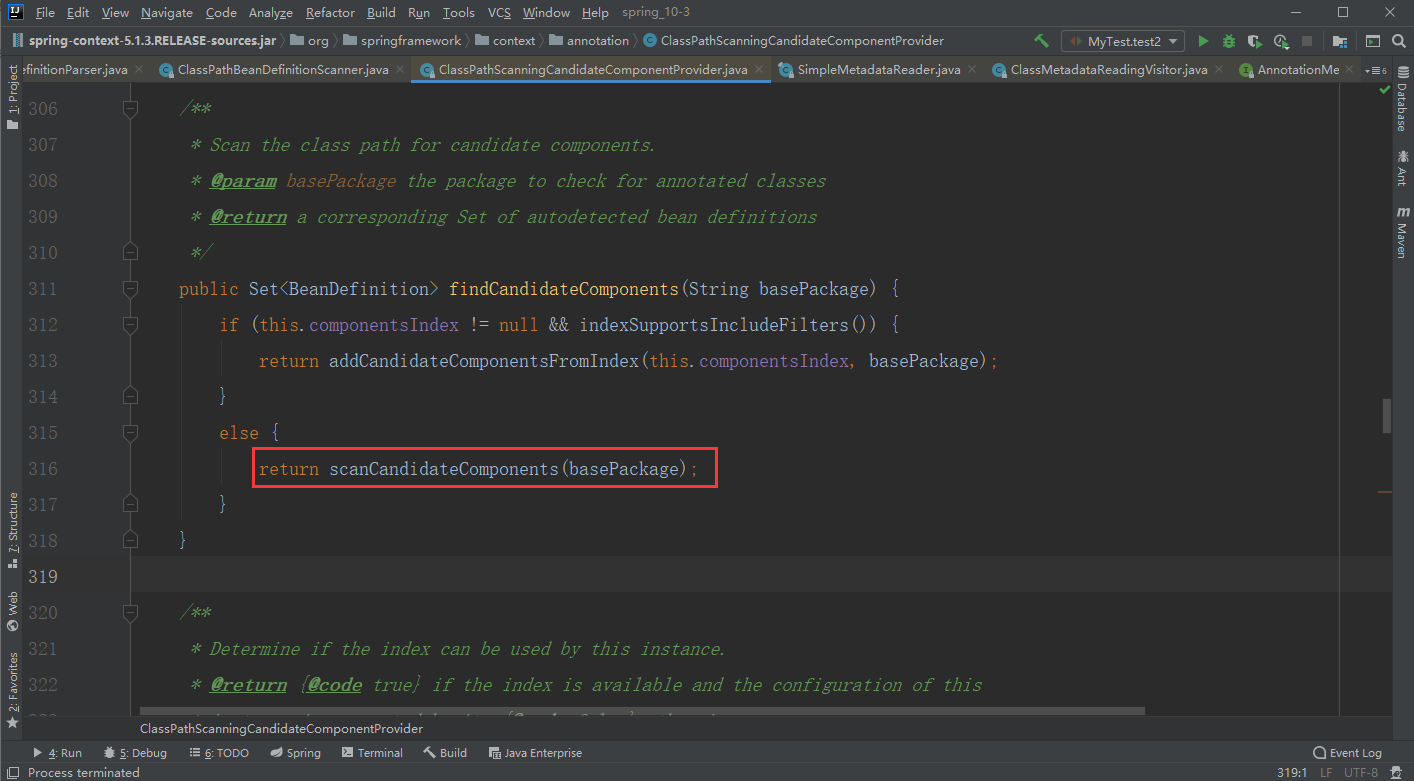Run MyTest.test2 with the green play icon

1203,41
